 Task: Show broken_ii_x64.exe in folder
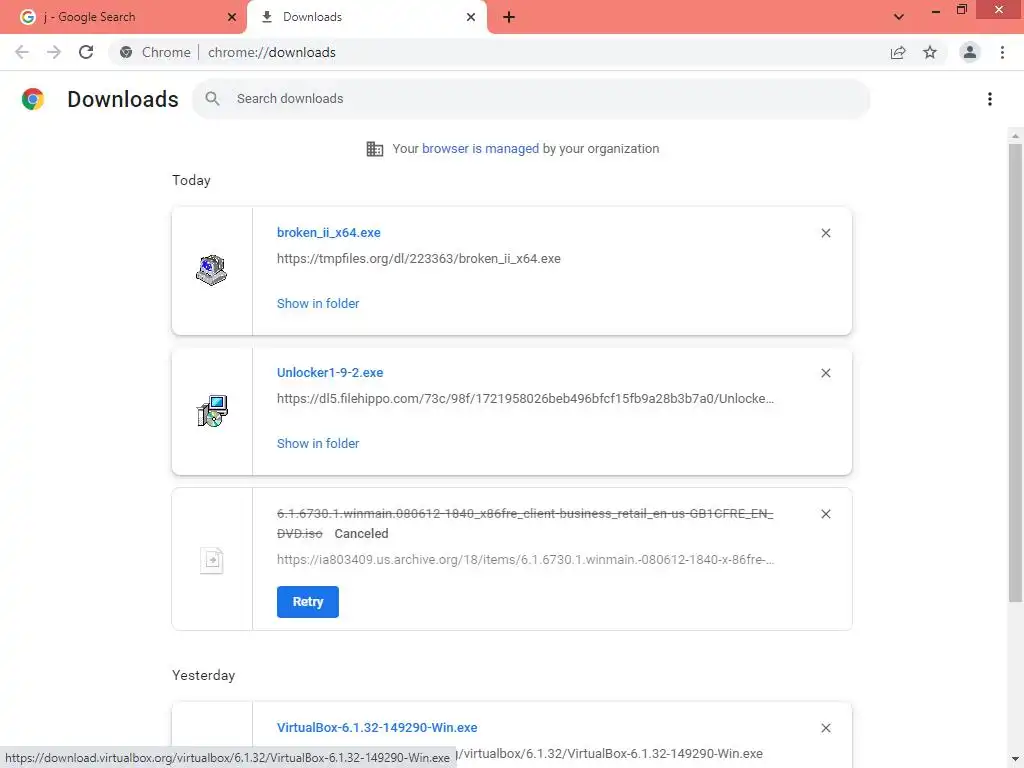318,303
